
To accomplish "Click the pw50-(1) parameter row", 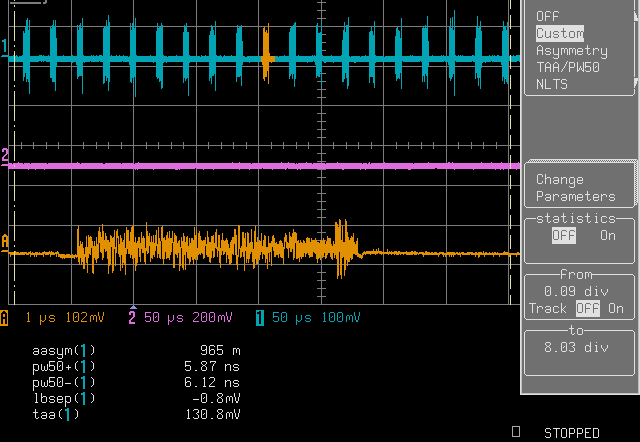I will (x=136, y=382).
